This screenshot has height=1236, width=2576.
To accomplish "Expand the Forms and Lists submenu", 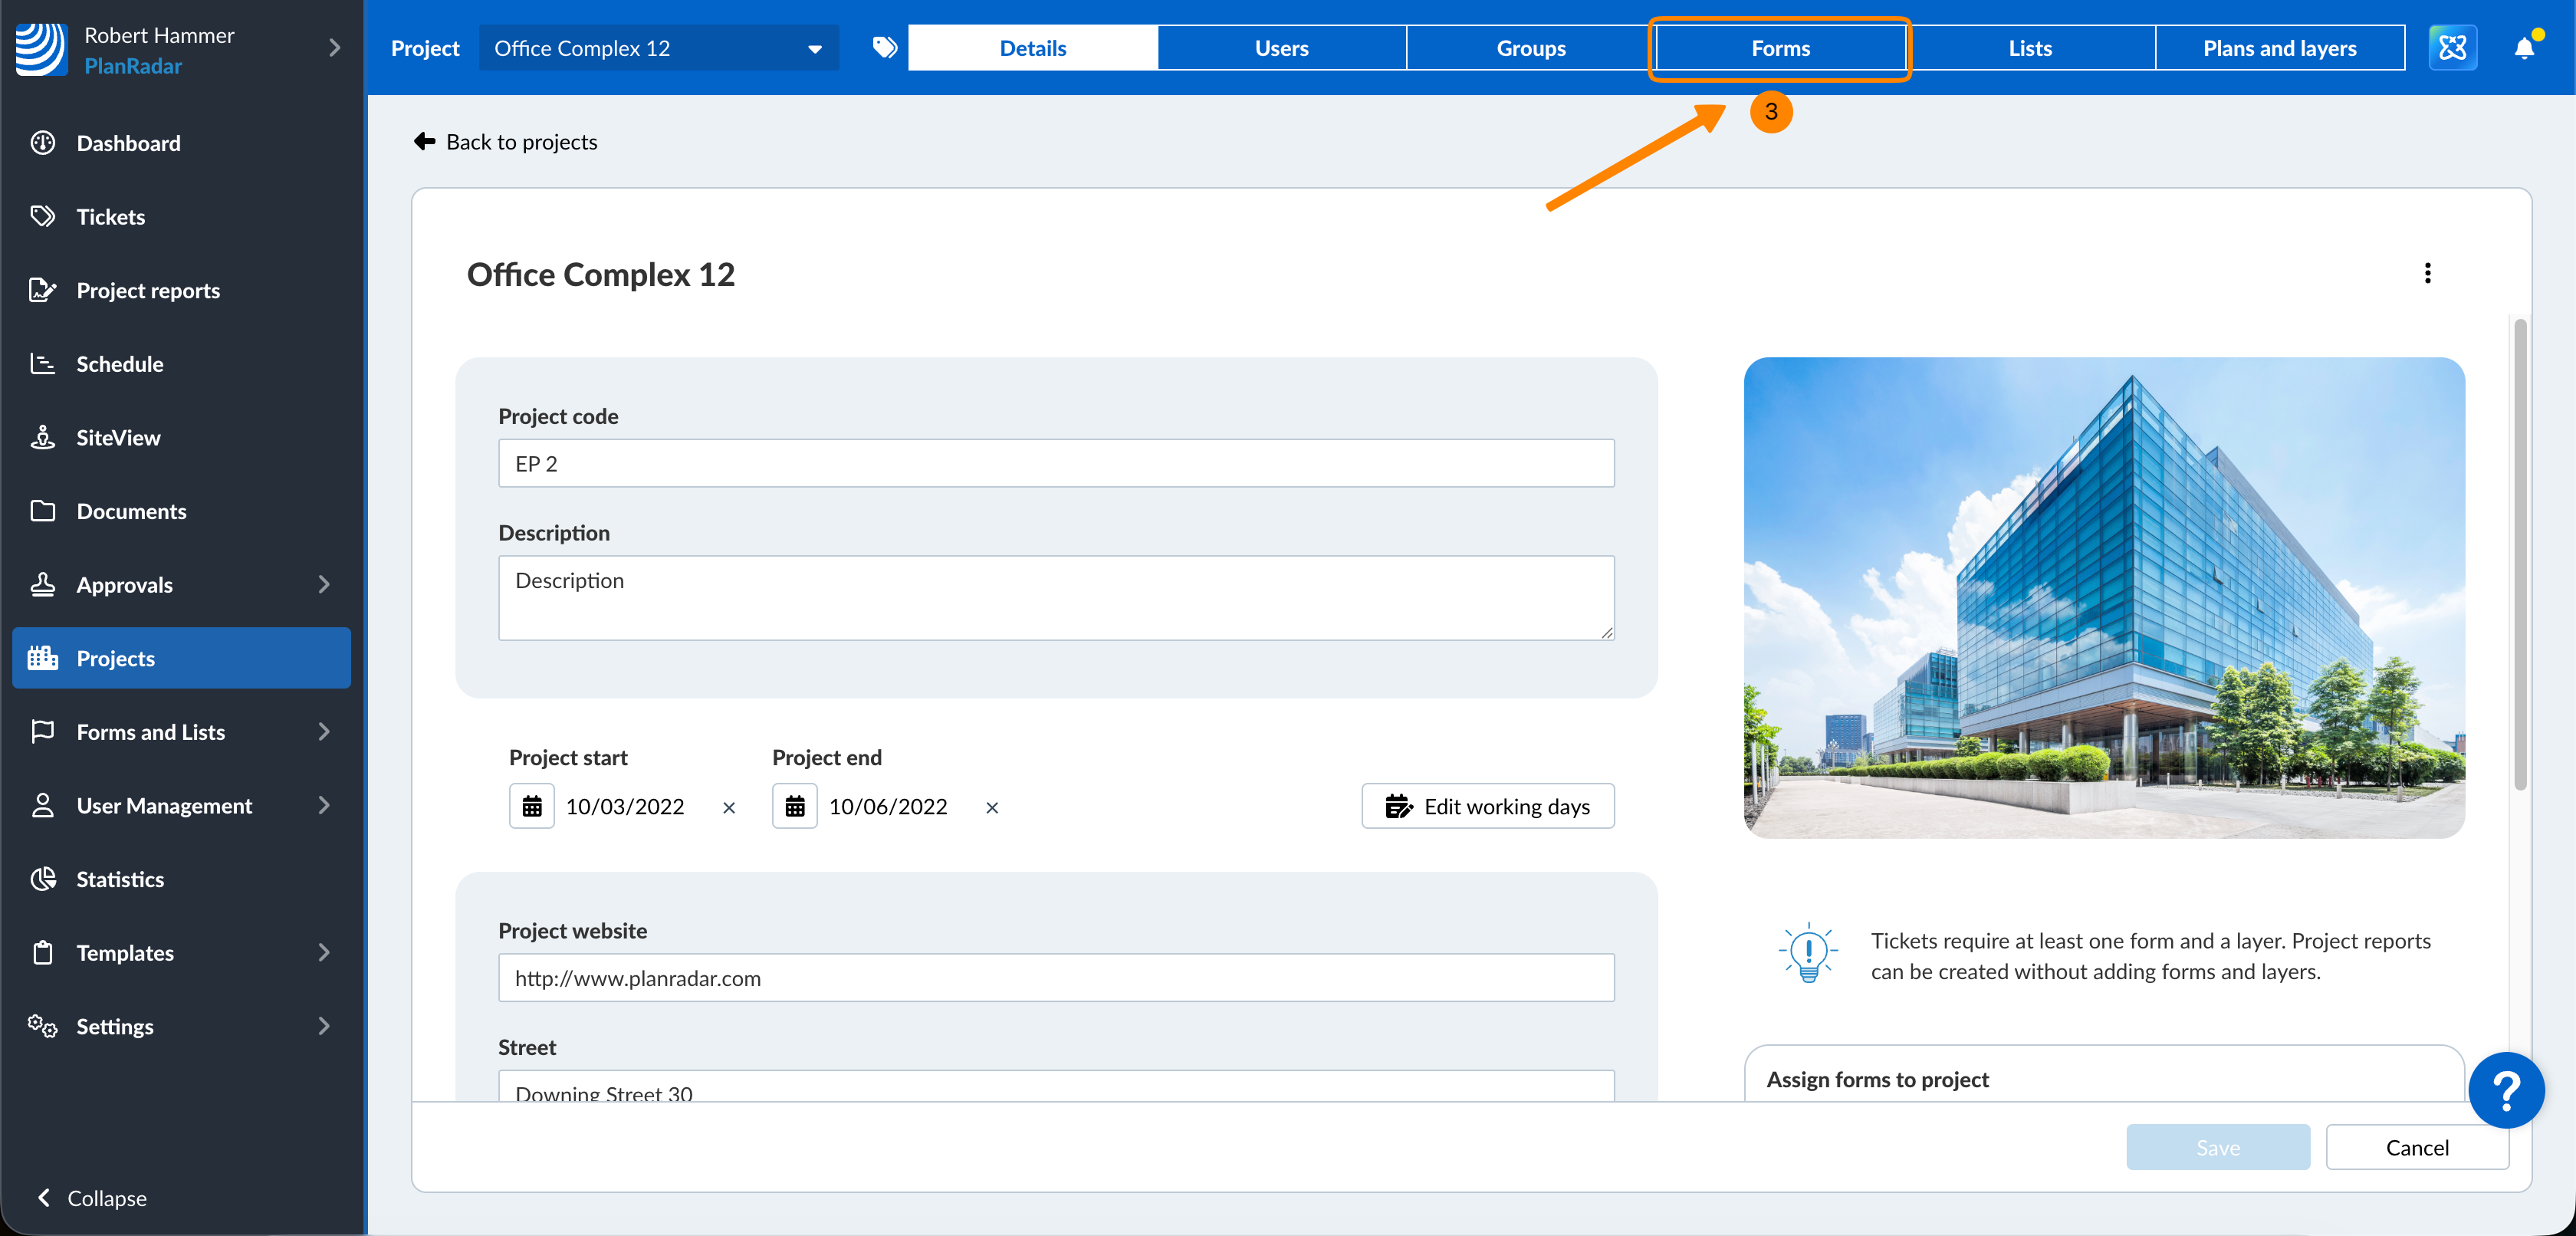I will click(x=323, y=732).
